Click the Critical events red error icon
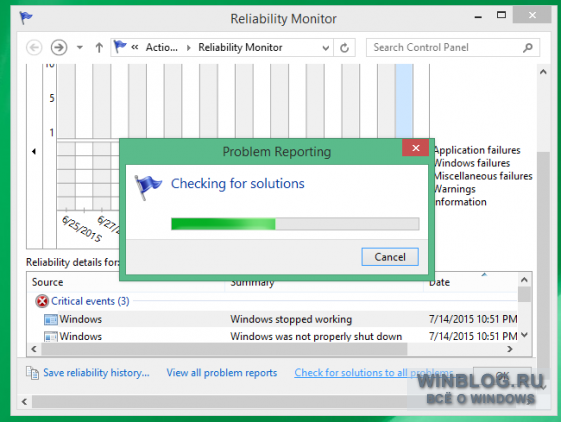This screenshot has width=561, height=422. tap(42, 301)
